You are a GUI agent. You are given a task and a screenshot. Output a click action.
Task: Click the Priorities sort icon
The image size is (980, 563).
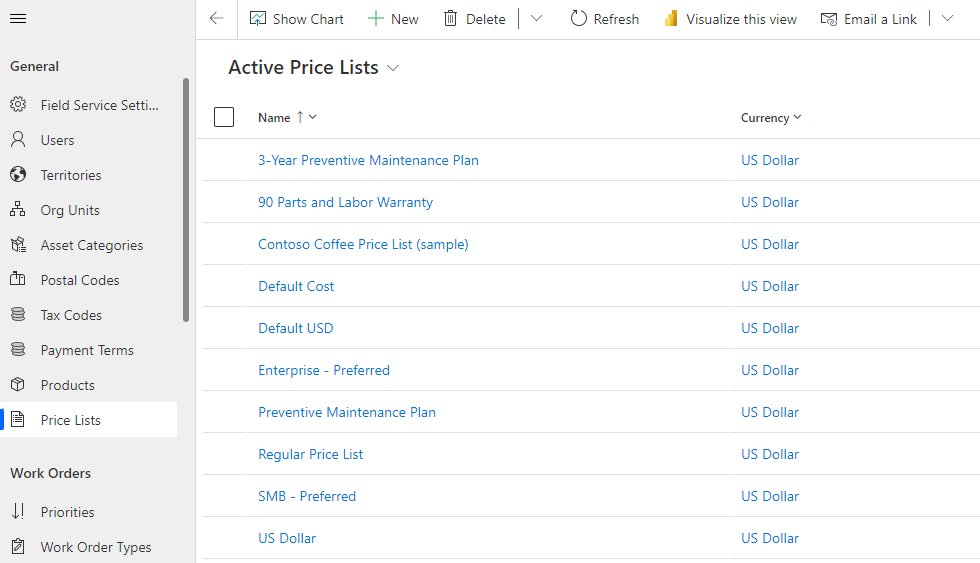point(18,511)
